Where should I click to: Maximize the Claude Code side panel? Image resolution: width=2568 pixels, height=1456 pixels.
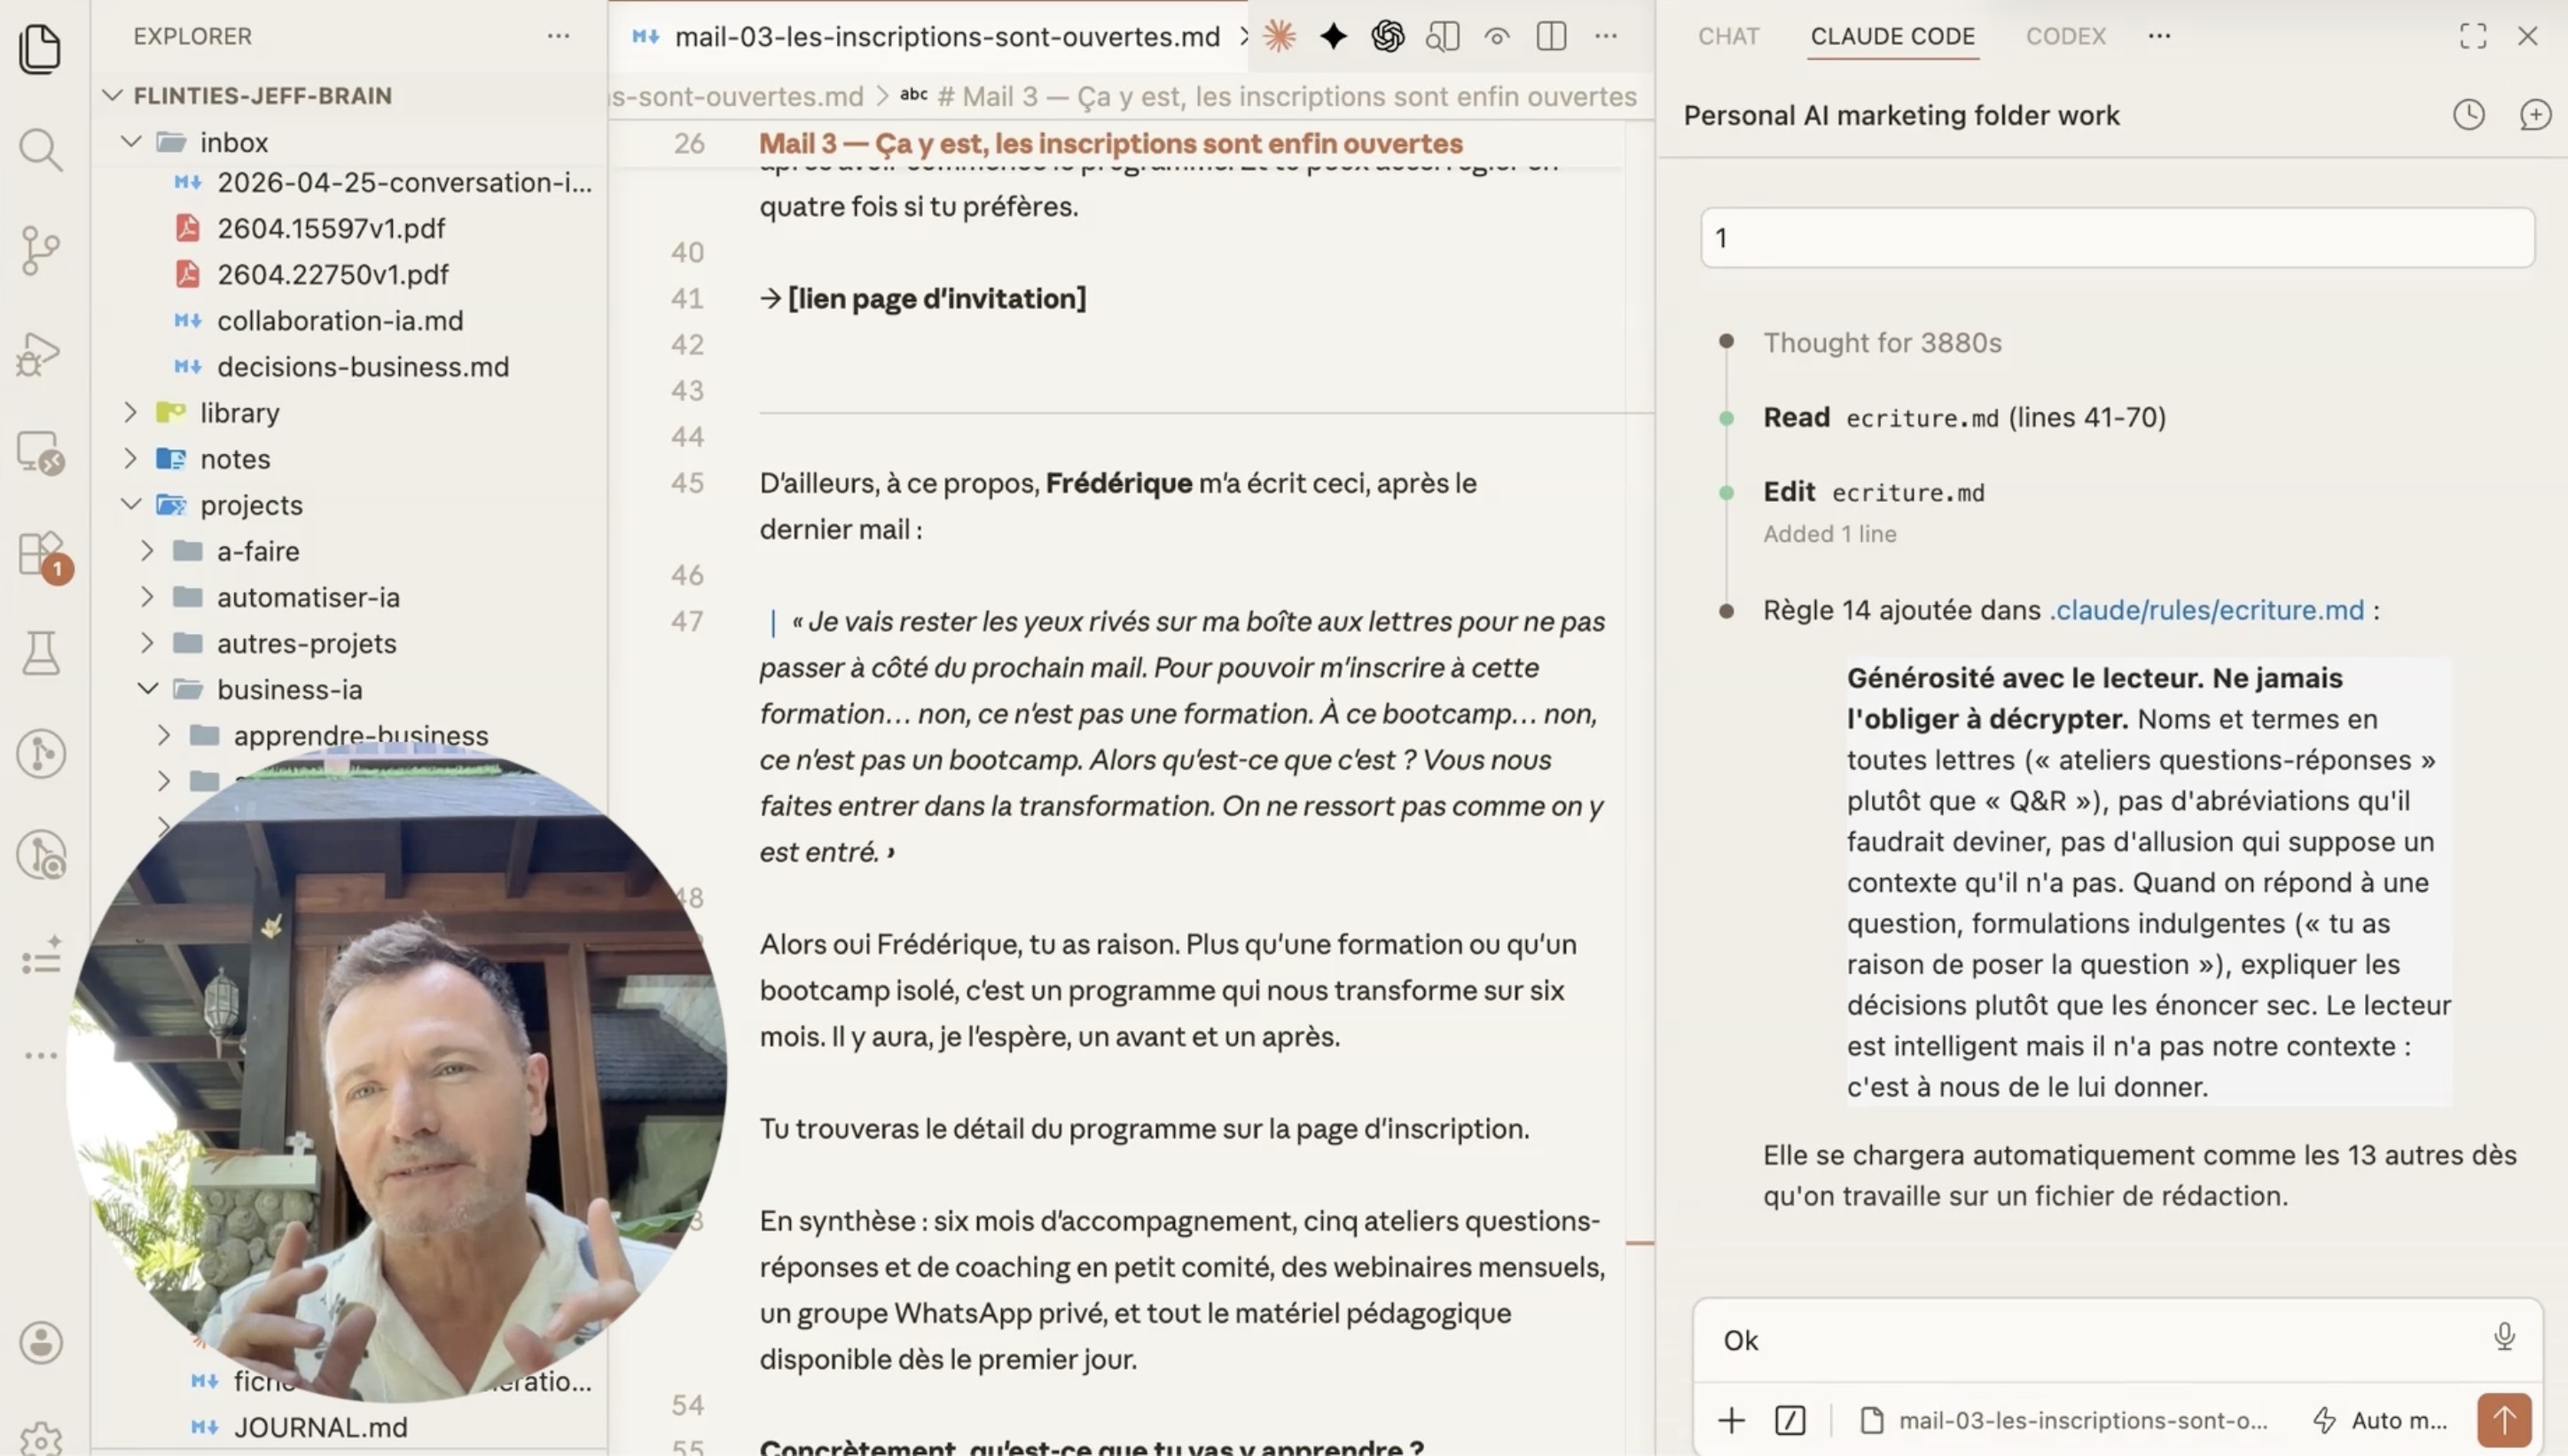point(2473,36)
